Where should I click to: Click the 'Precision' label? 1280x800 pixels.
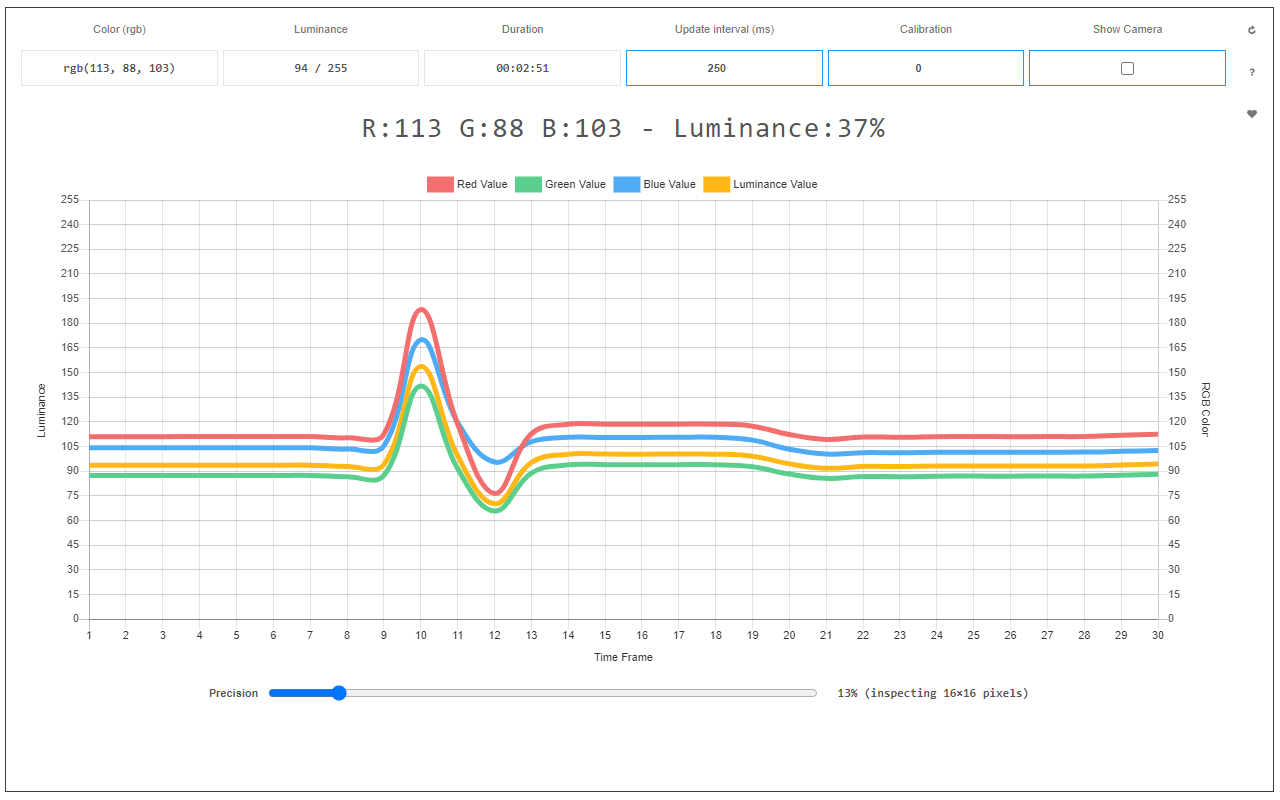pos(233,693)
